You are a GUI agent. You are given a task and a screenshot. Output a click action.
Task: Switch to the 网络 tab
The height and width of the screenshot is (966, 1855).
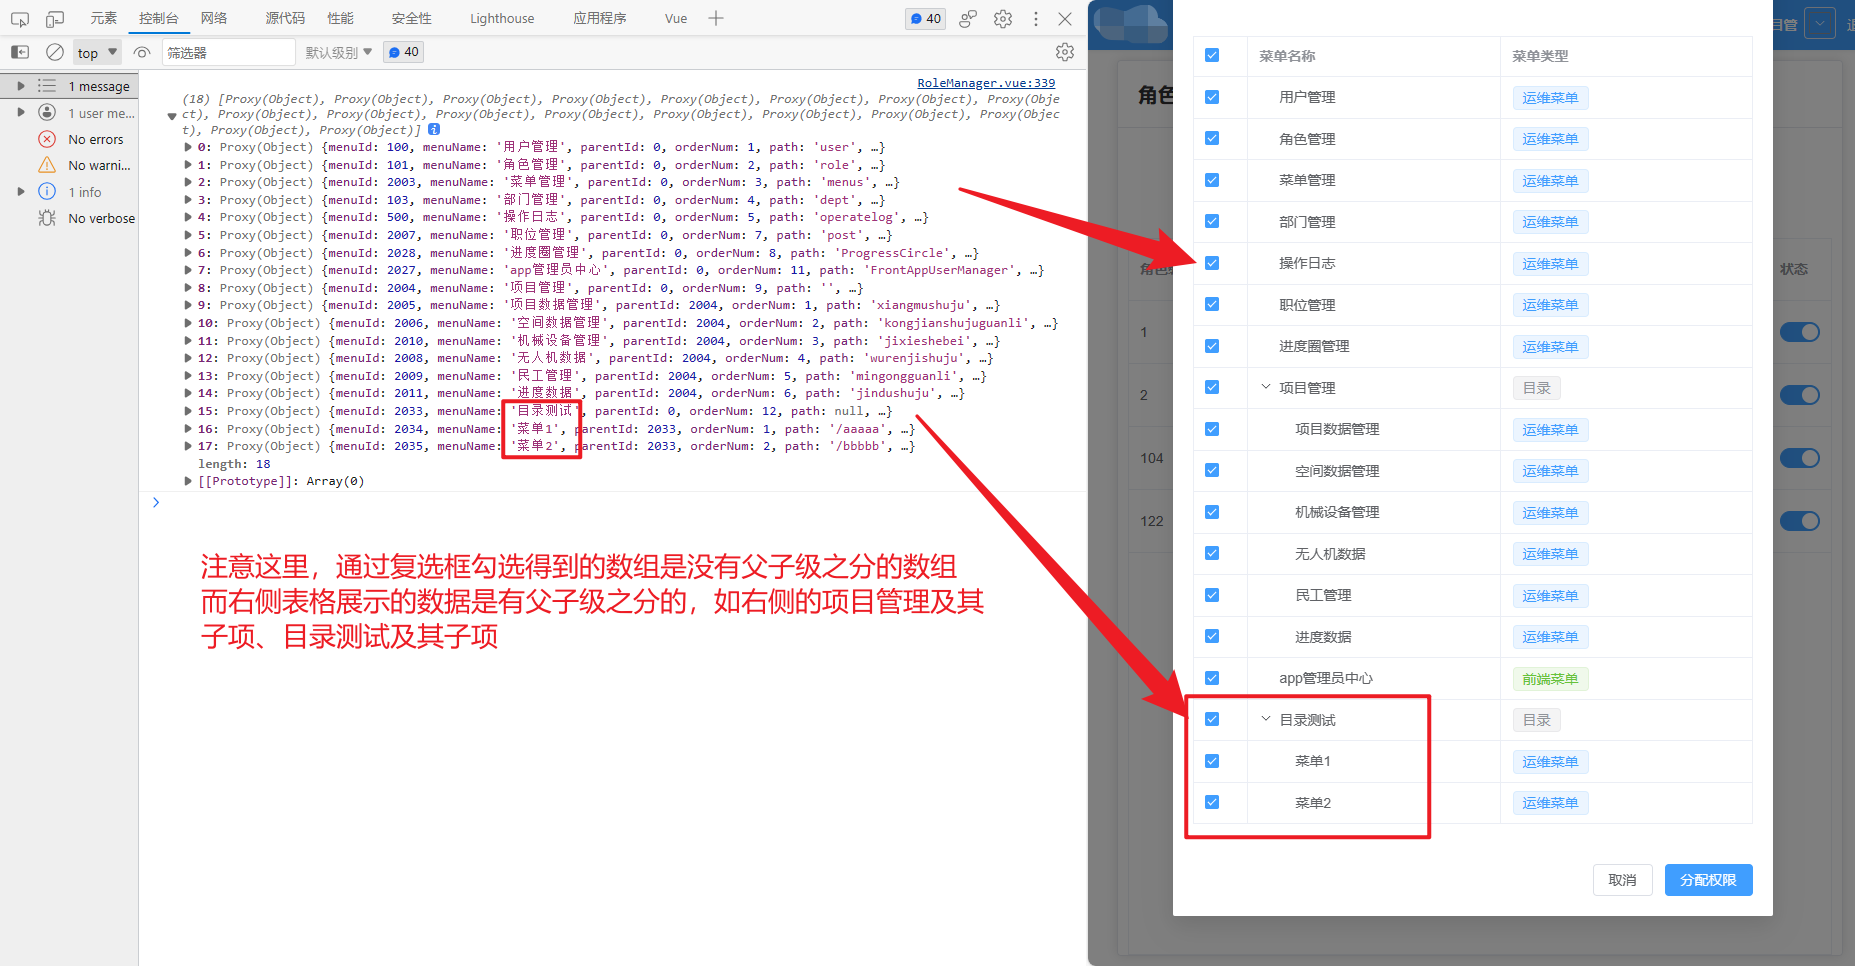(x=213, y=17)
